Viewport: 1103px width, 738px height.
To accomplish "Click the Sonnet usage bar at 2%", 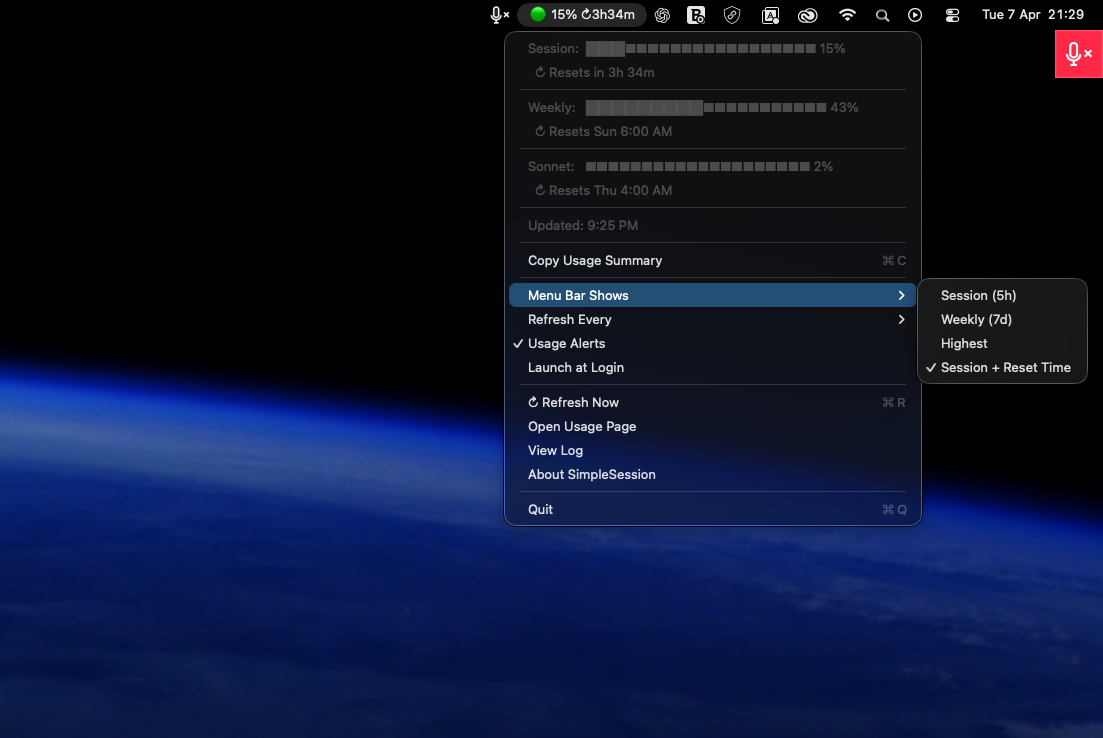I will tap(698, 167).
